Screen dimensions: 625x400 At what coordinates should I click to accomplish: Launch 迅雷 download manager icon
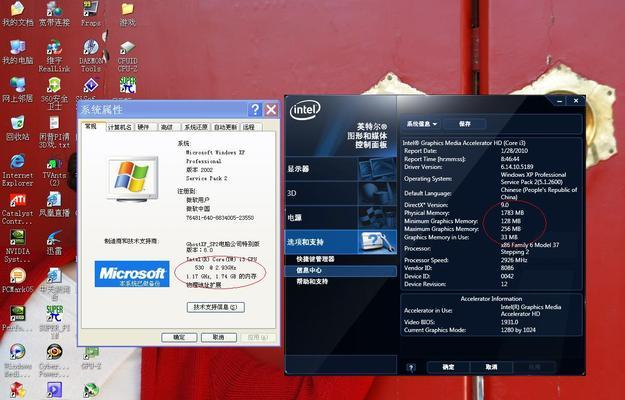54,242
